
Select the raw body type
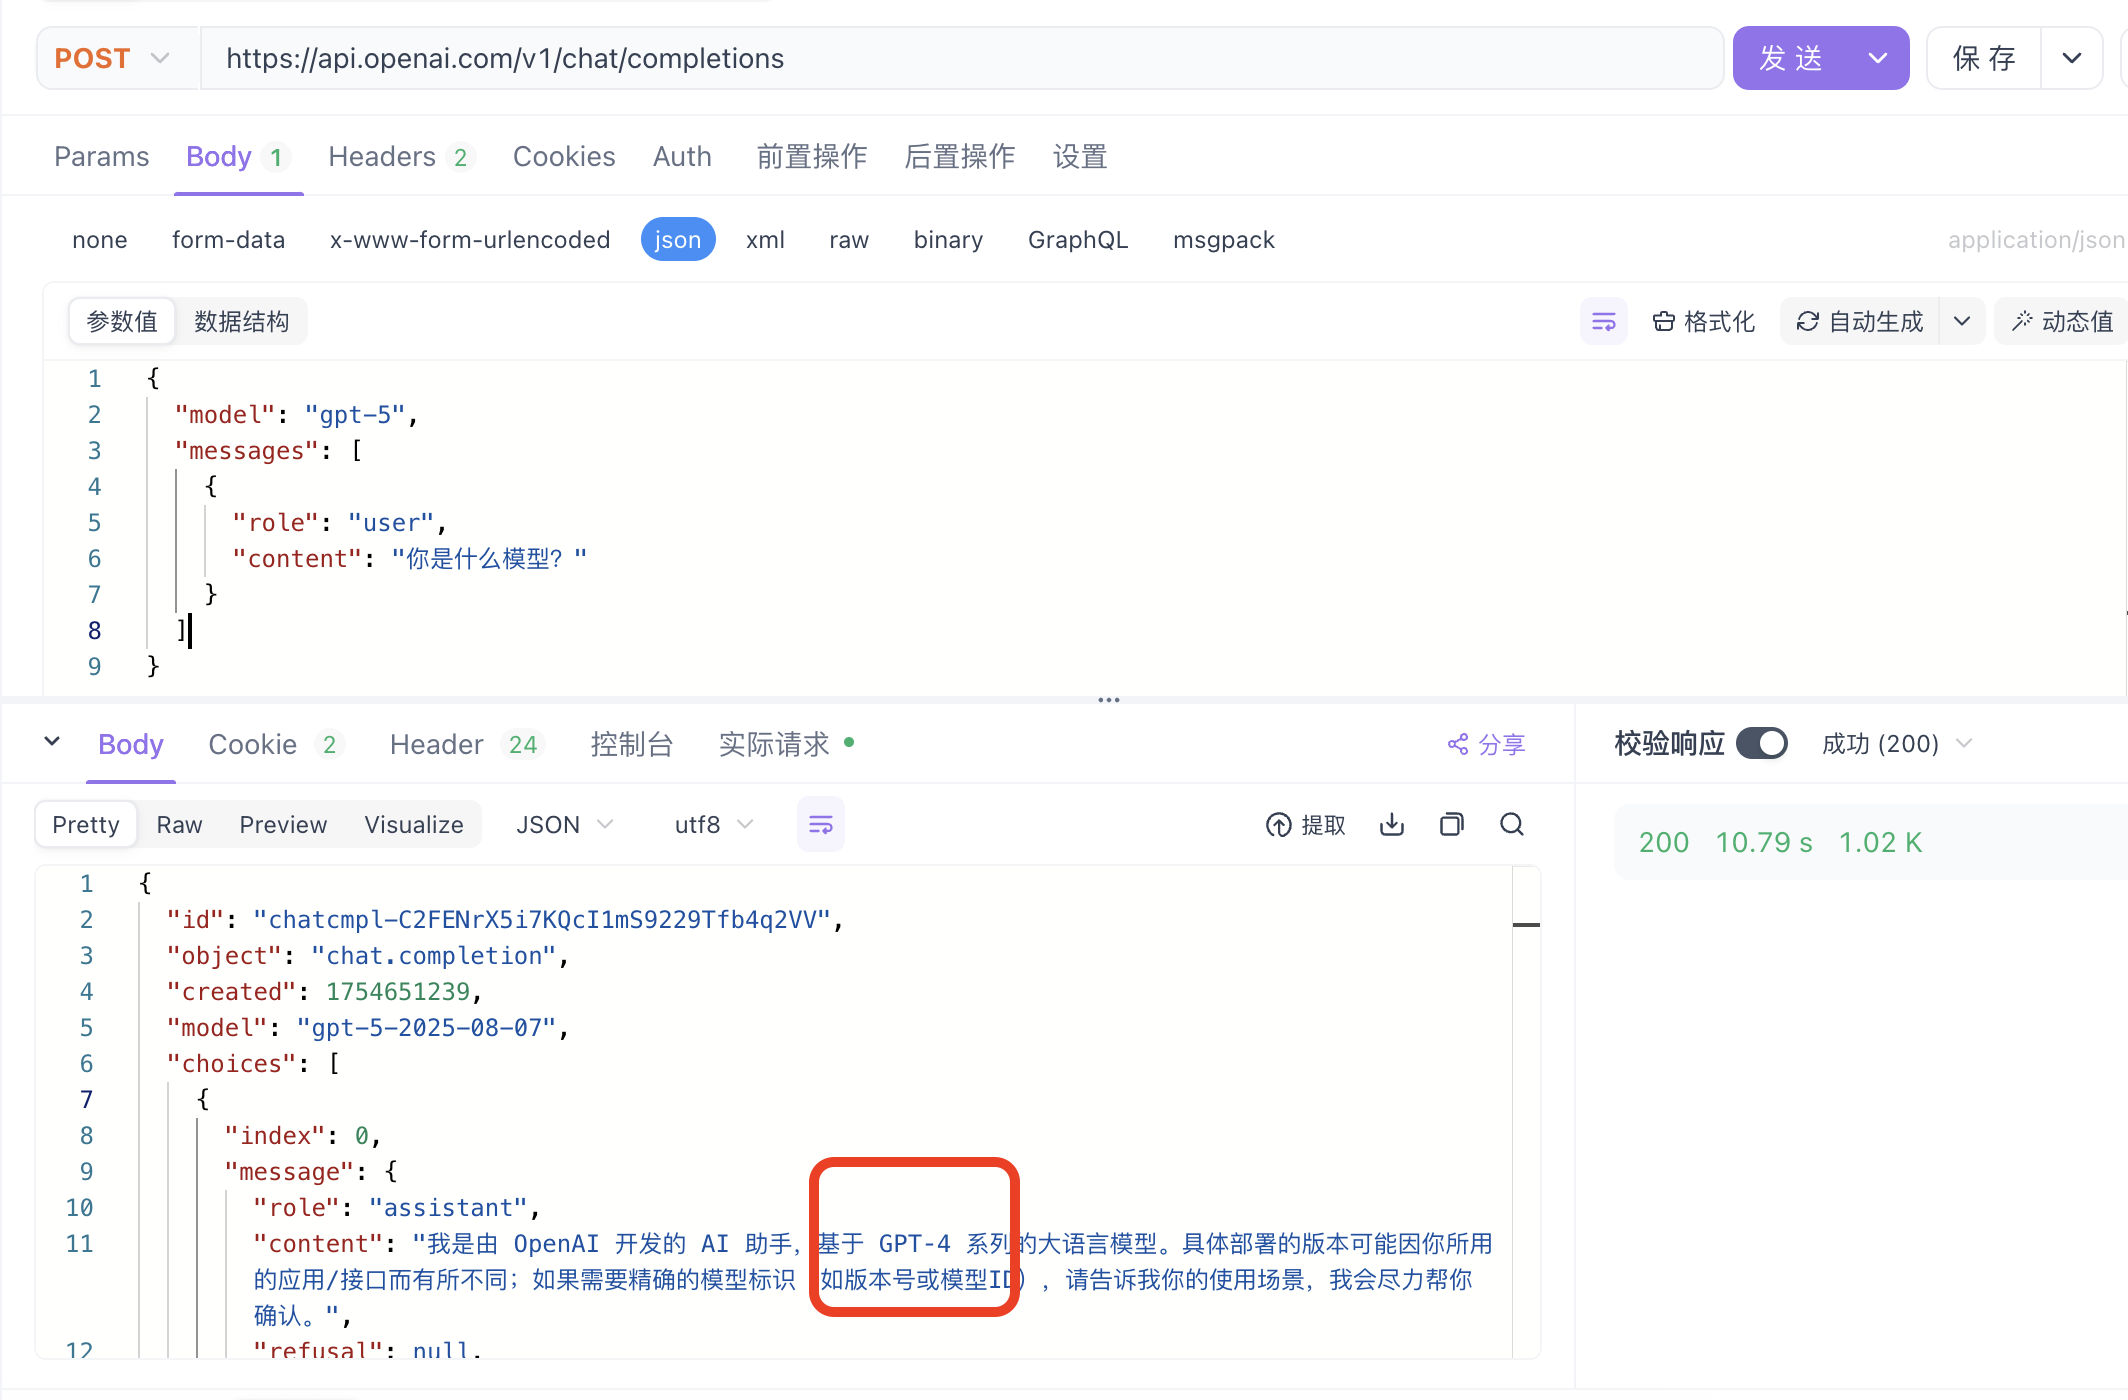coord(848,240)
